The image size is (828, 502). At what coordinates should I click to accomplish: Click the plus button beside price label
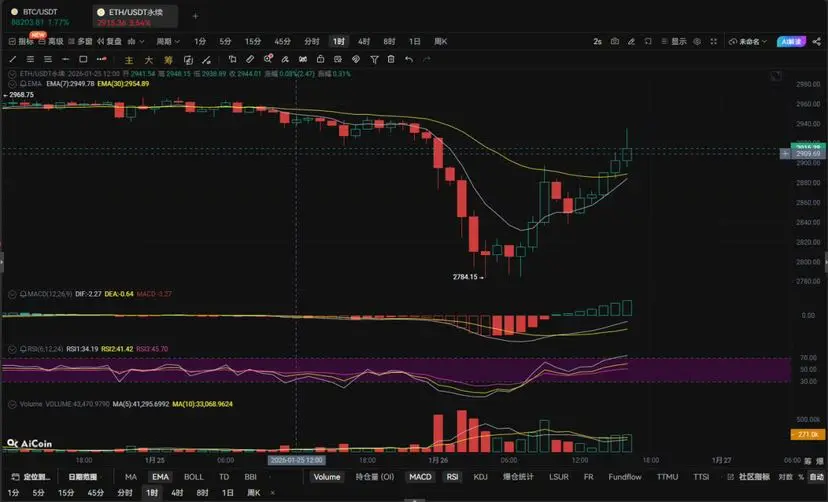785,154
